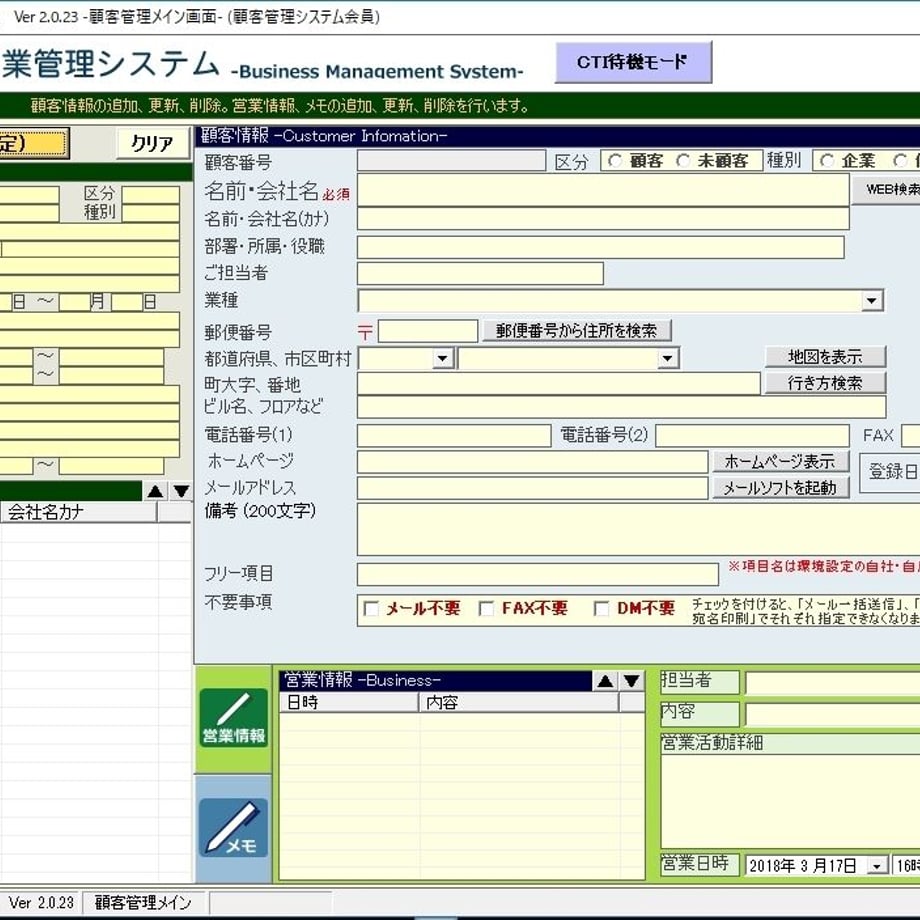
Task: Open the 営業情報 pencil icon button
Action: point(234,718)
